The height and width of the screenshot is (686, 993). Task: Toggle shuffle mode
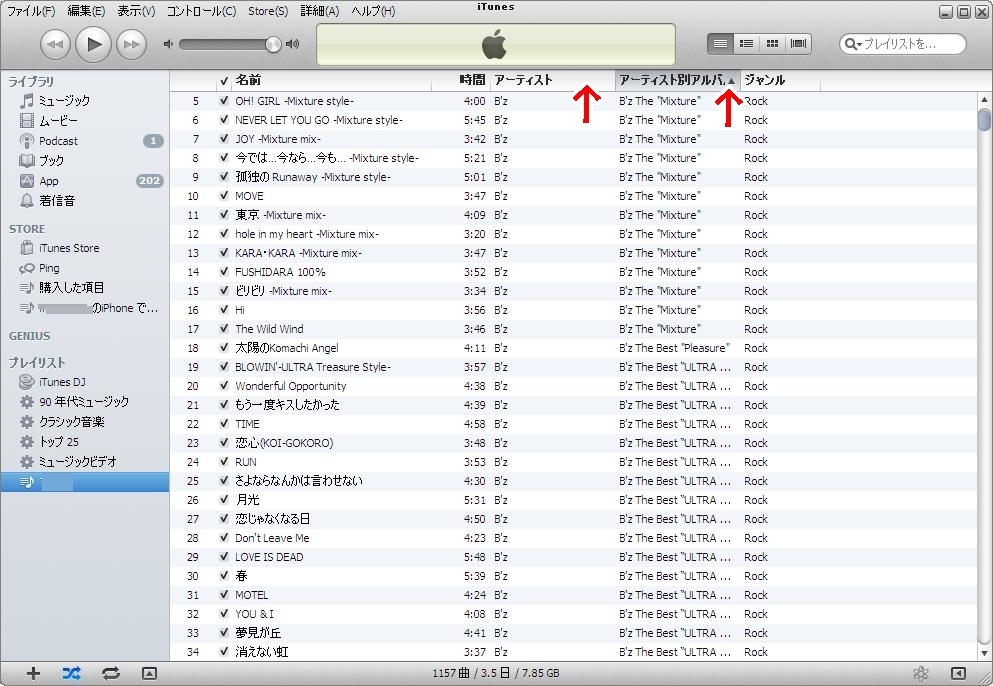coord(72,673)
